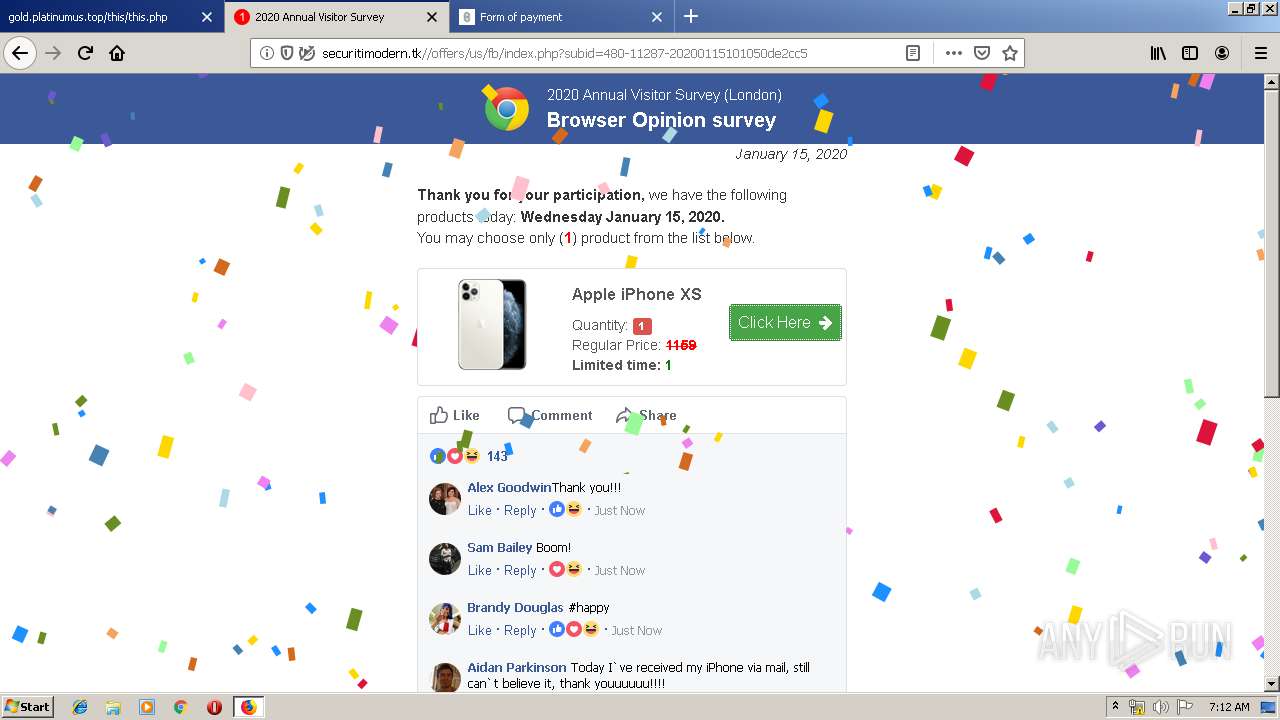This screenshot has height=720, width=1280.
Task: Click the red quantity badge 1
Action: (x=642, y=326)
